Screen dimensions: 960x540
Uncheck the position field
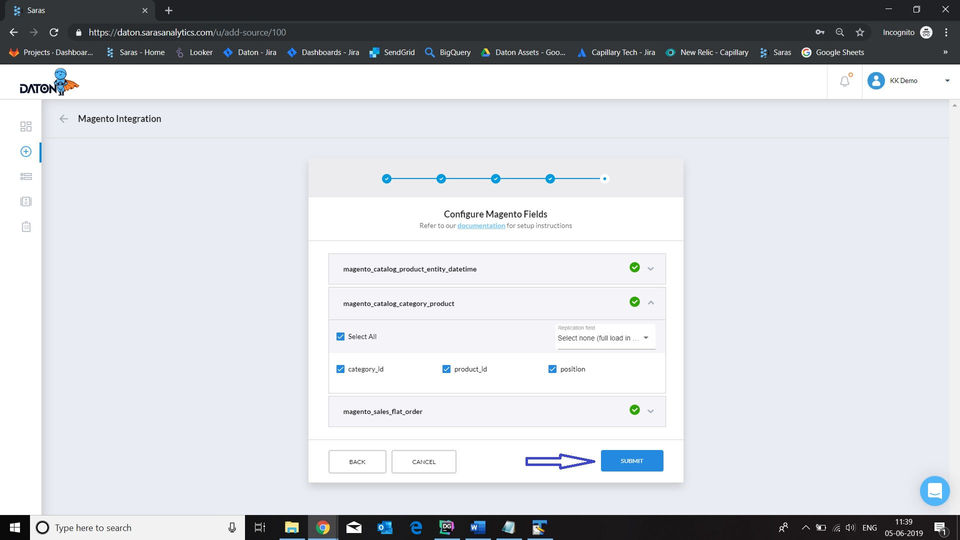coord(552,369)
